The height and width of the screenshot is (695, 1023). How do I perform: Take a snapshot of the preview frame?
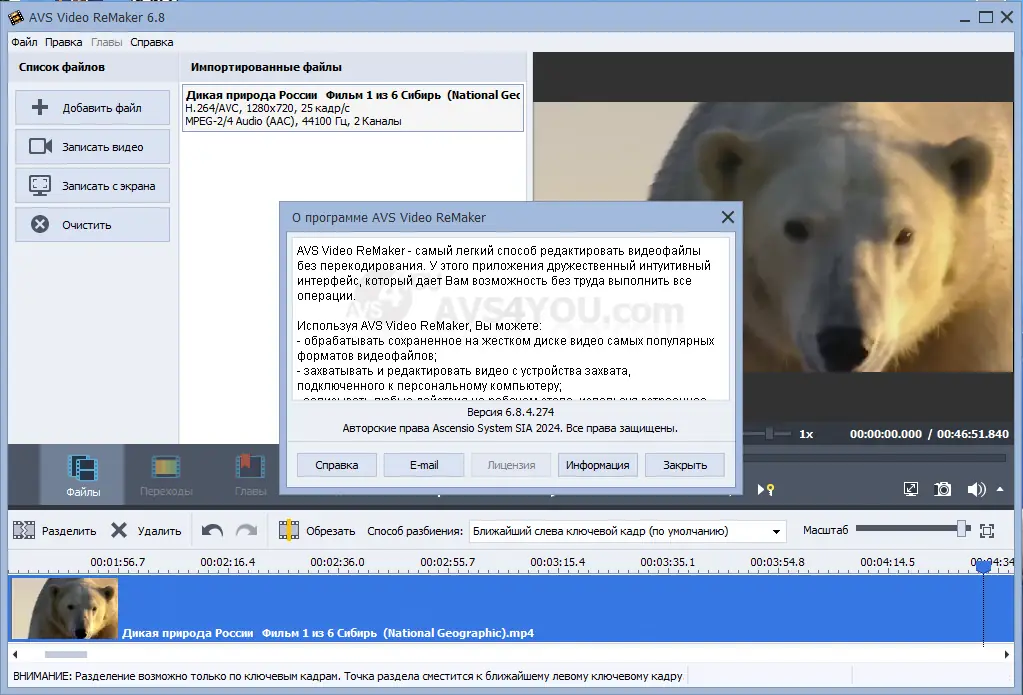[943, 489]
